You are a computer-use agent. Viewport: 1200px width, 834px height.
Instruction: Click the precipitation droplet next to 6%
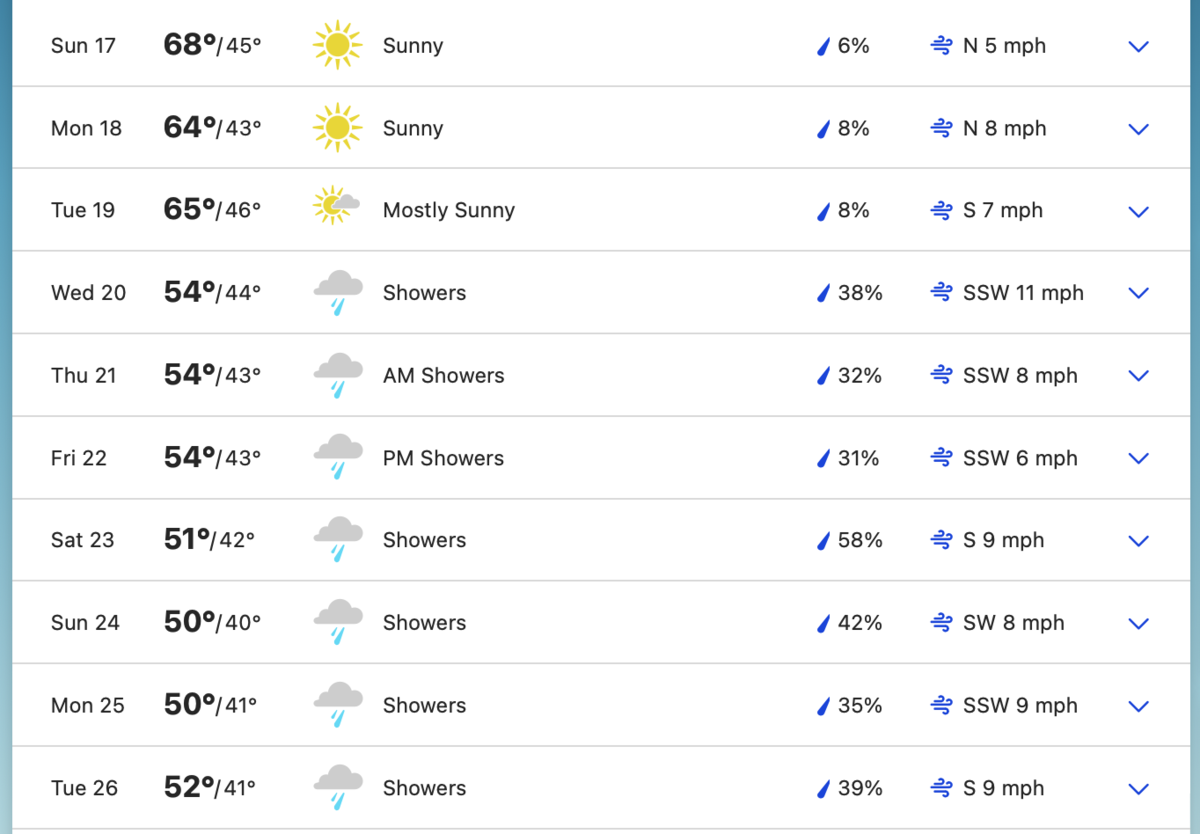(x=822, y=45)
